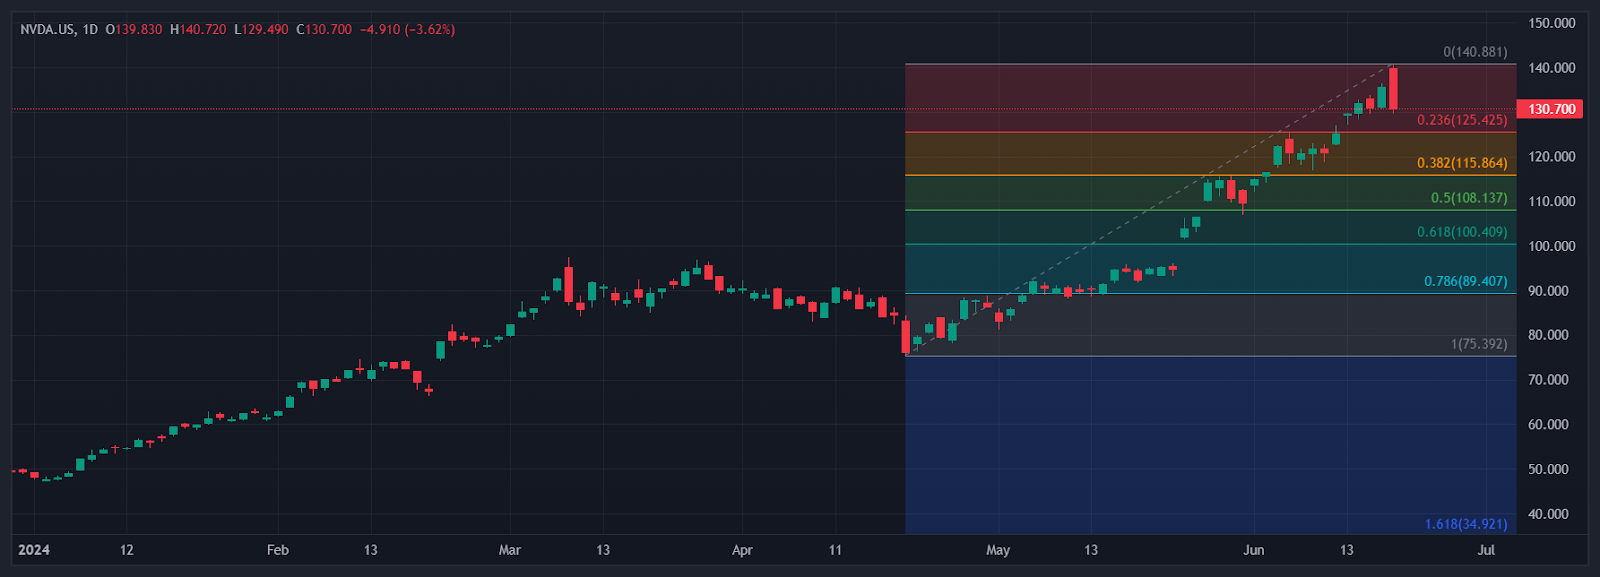Viewport: 1600px width, 577px height.
Task: Select the 0(140.881) Fibonacci top label
Action: pyautogui.click(x=1474, y=52)
